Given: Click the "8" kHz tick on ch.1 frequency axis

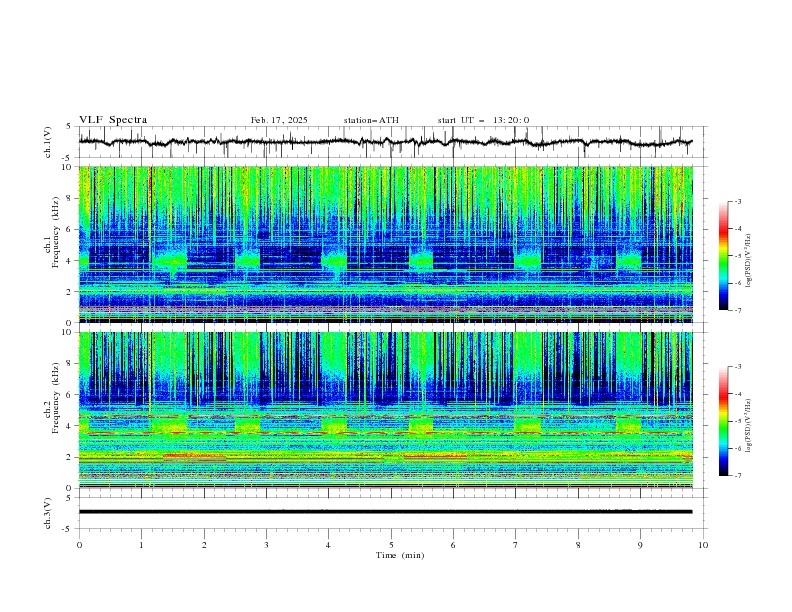Looking at the screenshot, I should [x=71, y=198].
